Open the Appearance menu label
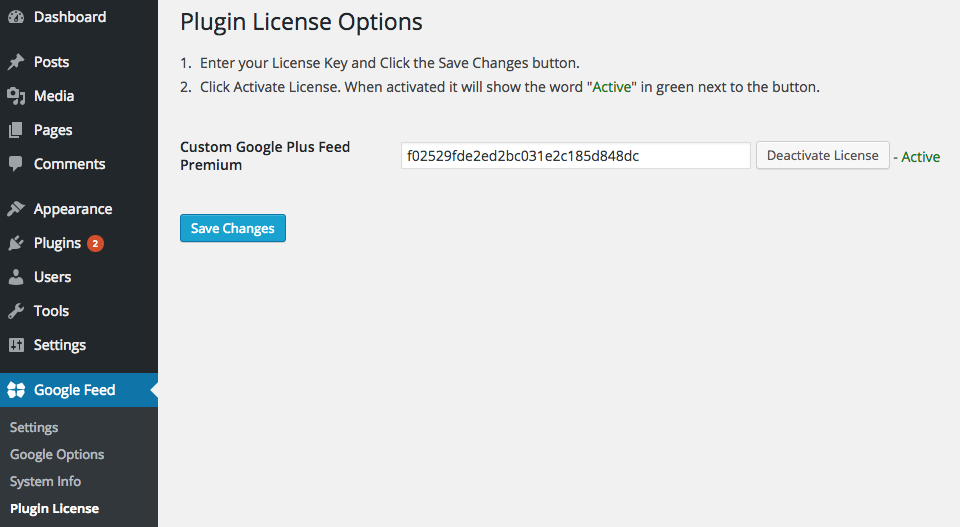960x527 pixels. [73, 209]
